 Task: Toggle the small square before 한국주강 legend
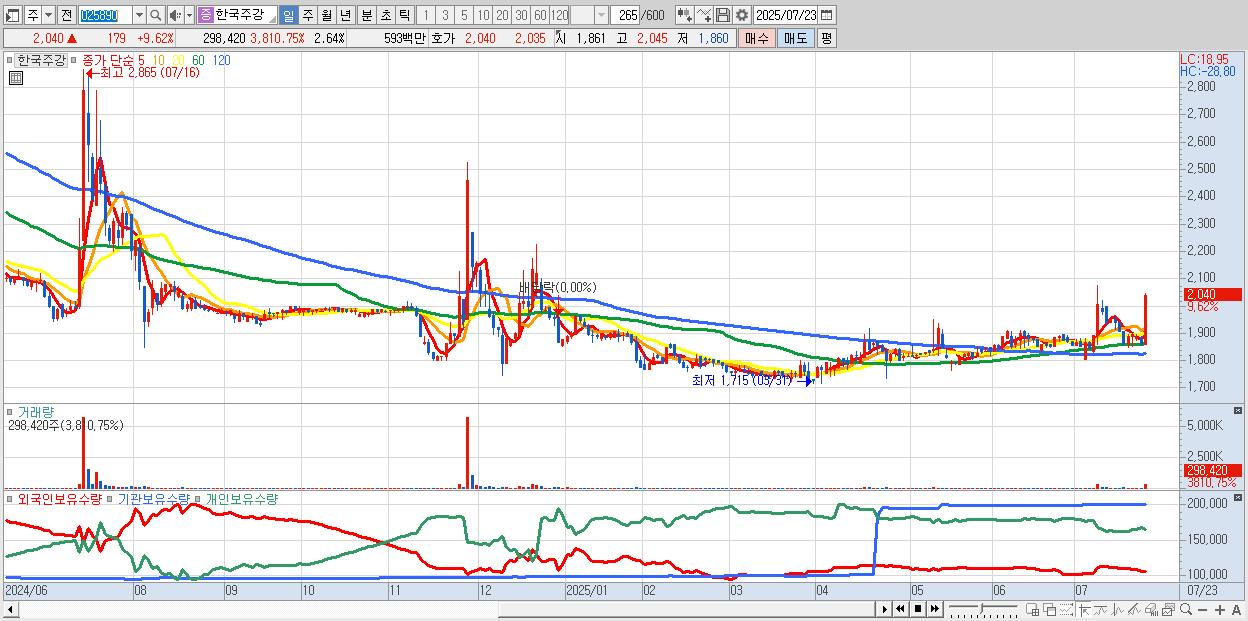pyautogui.click(x=9, y=60)
